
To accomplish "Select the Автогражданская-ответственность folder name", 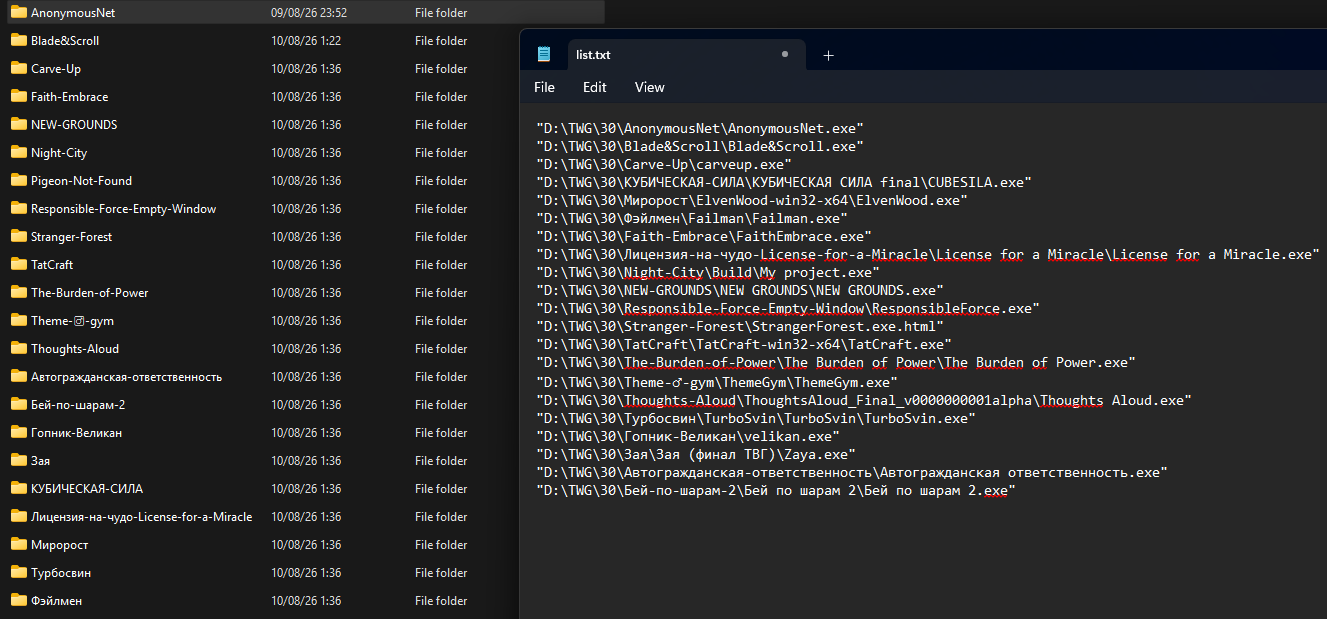I will [x=127, y=377].
